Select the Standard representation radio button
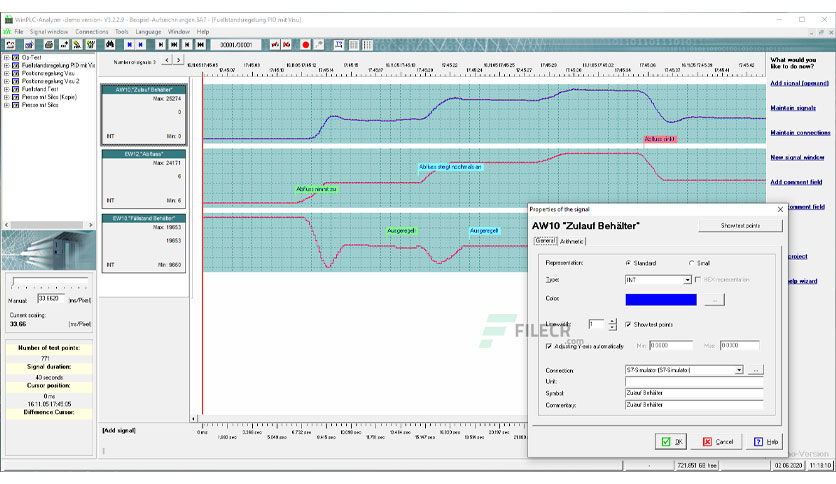 click(628, 263)
